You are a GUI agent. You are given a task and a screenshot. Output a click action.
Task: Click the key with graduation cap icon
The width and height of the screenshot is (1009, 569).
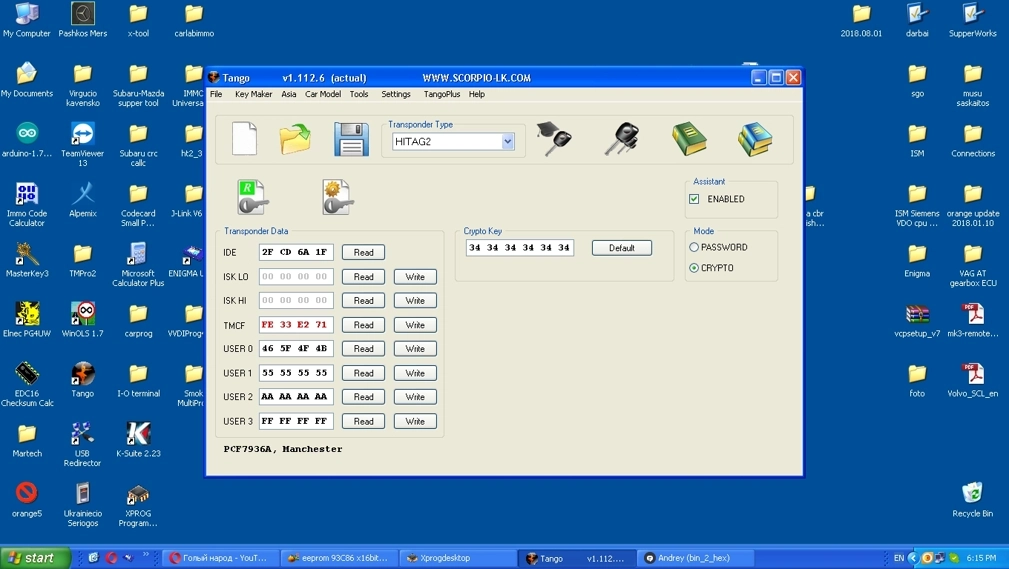pyautogui.click(x=554, y=138)
